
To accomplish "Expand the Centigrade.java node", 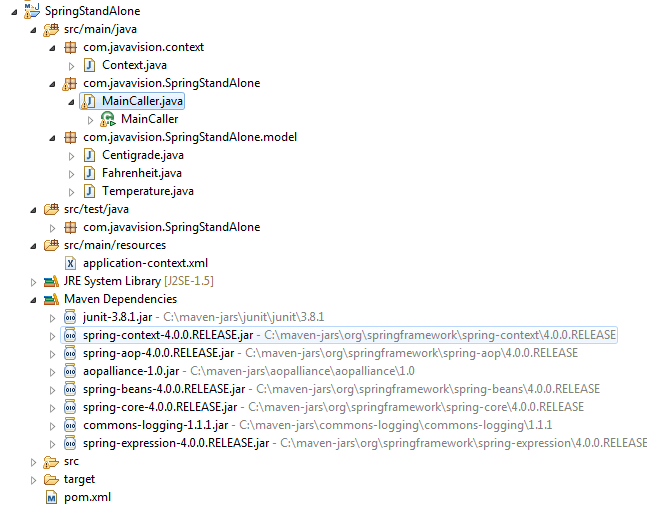I will click(x=71, y=156).
